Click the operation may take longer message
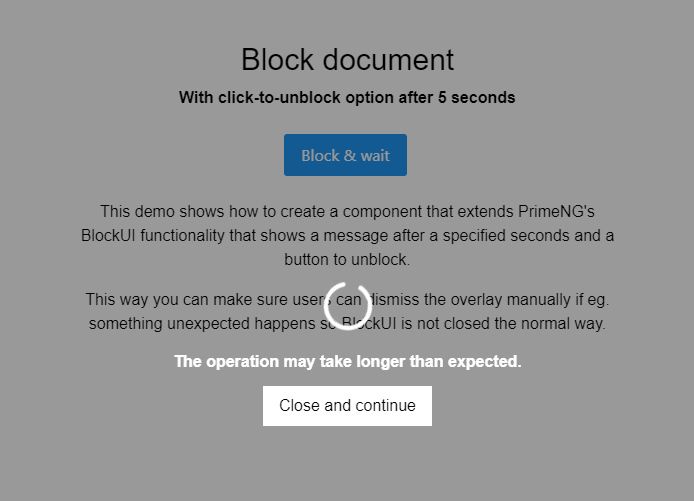The height and width of the screenshot is (501, 694). [x=347, y=362]
